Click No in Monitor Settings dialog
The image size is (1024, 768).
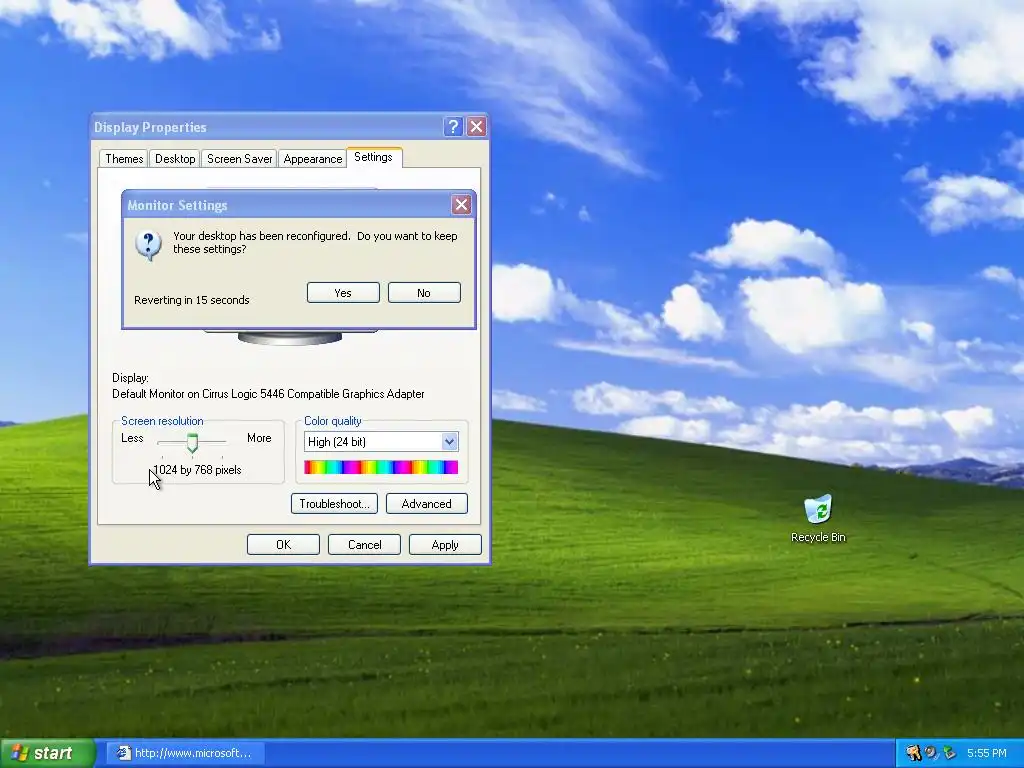point(424,293)
